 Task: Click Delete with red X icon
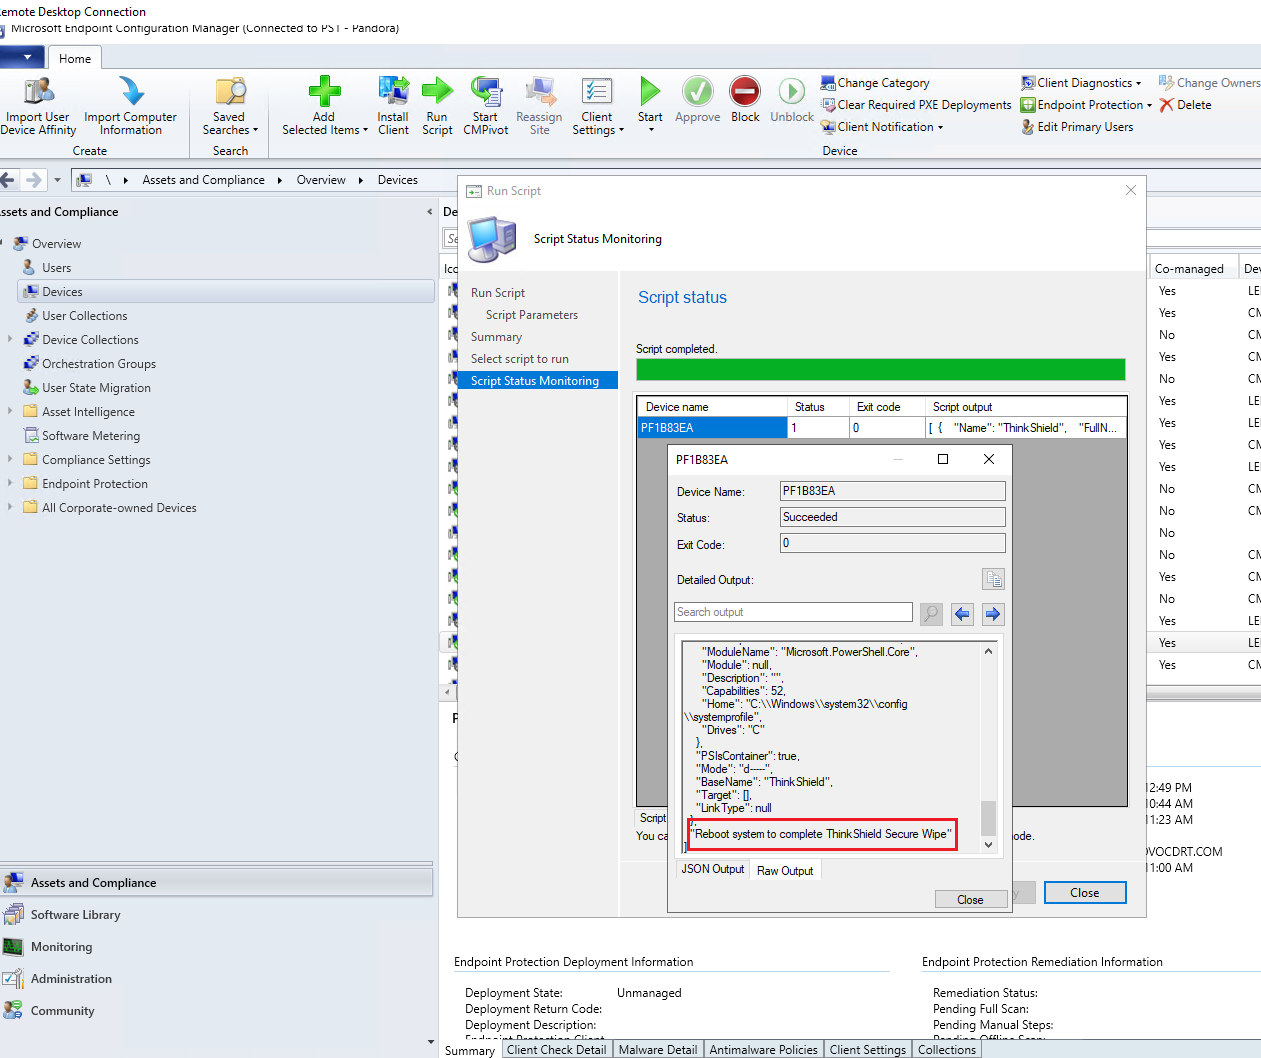1186,105
